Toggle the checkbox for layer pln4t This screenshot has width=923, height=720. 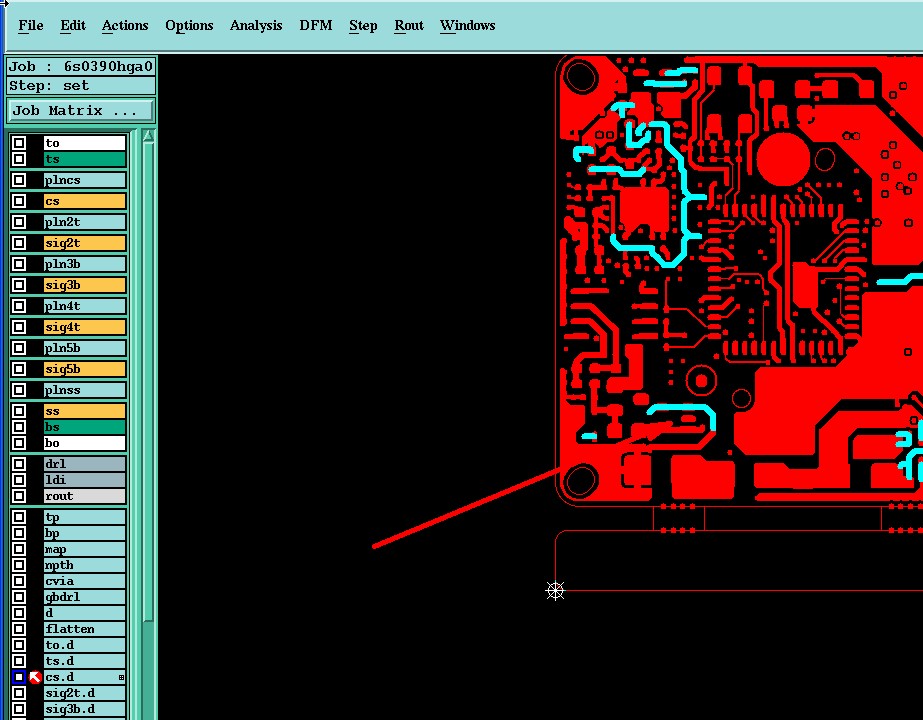coord(19,306)
